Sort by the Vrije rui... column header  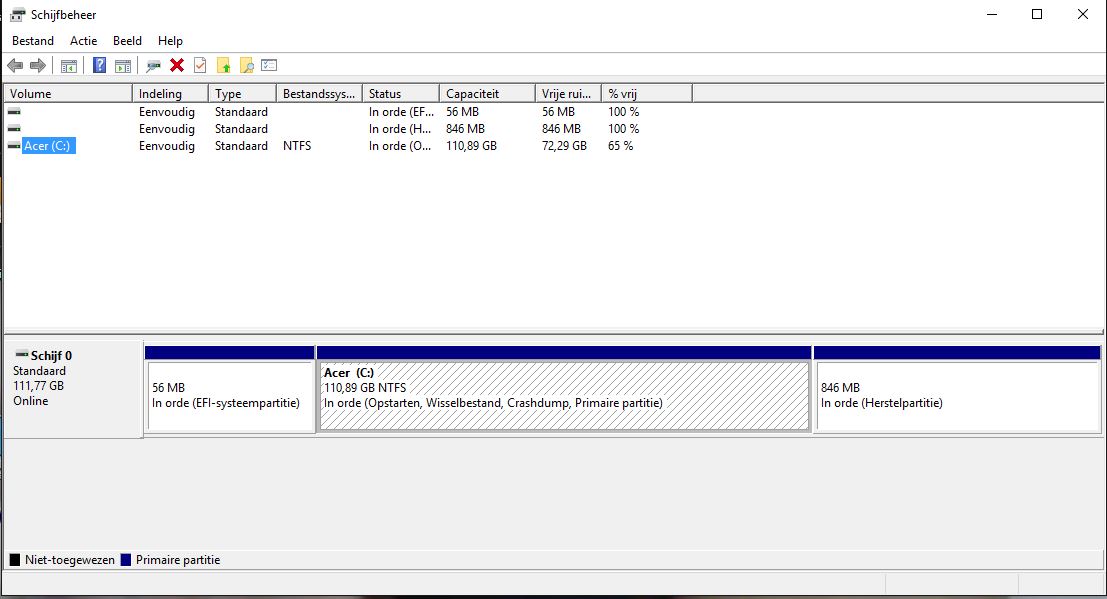pyautogui.click(x=568, y=93)
